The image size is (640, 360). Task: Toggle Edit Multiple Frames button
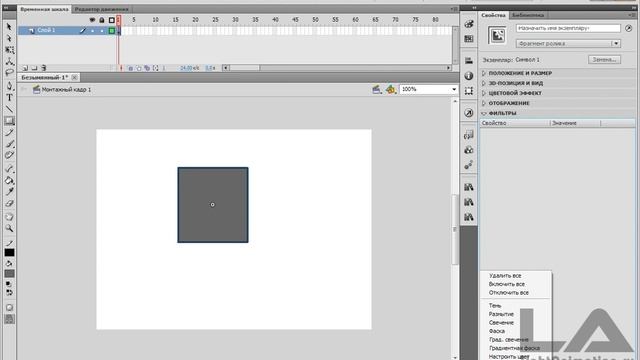pos(147,68)
